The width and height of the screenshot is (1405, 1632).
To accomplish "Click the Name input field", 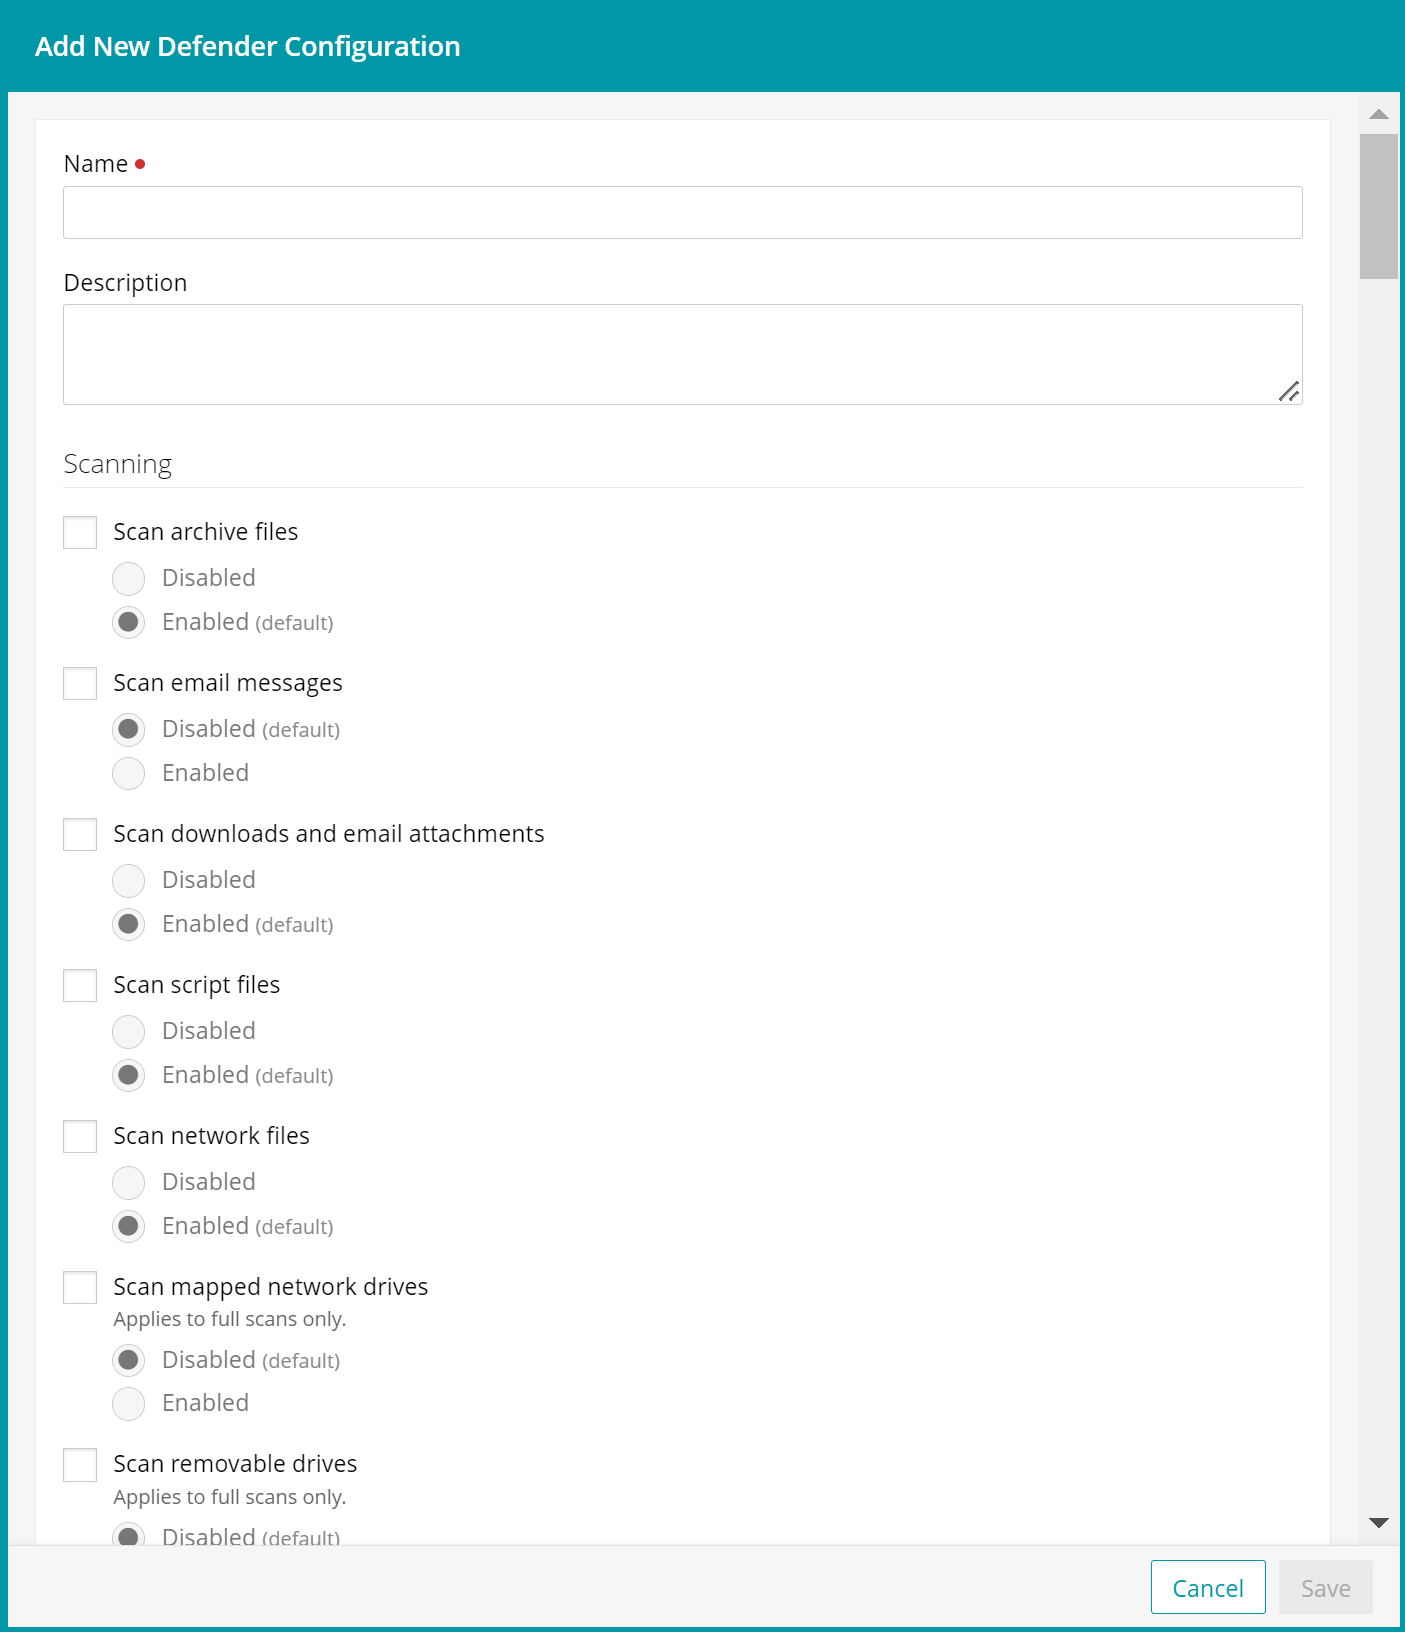I will pos(682,212).
